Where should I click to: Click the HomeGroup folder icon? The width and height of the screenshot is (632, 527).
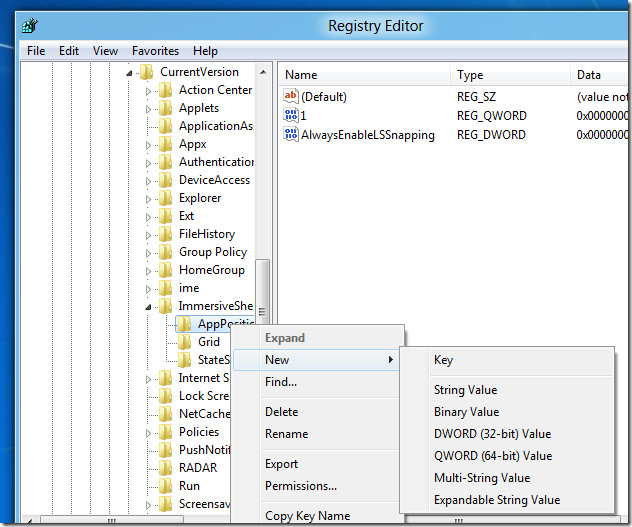pos(165,270)
